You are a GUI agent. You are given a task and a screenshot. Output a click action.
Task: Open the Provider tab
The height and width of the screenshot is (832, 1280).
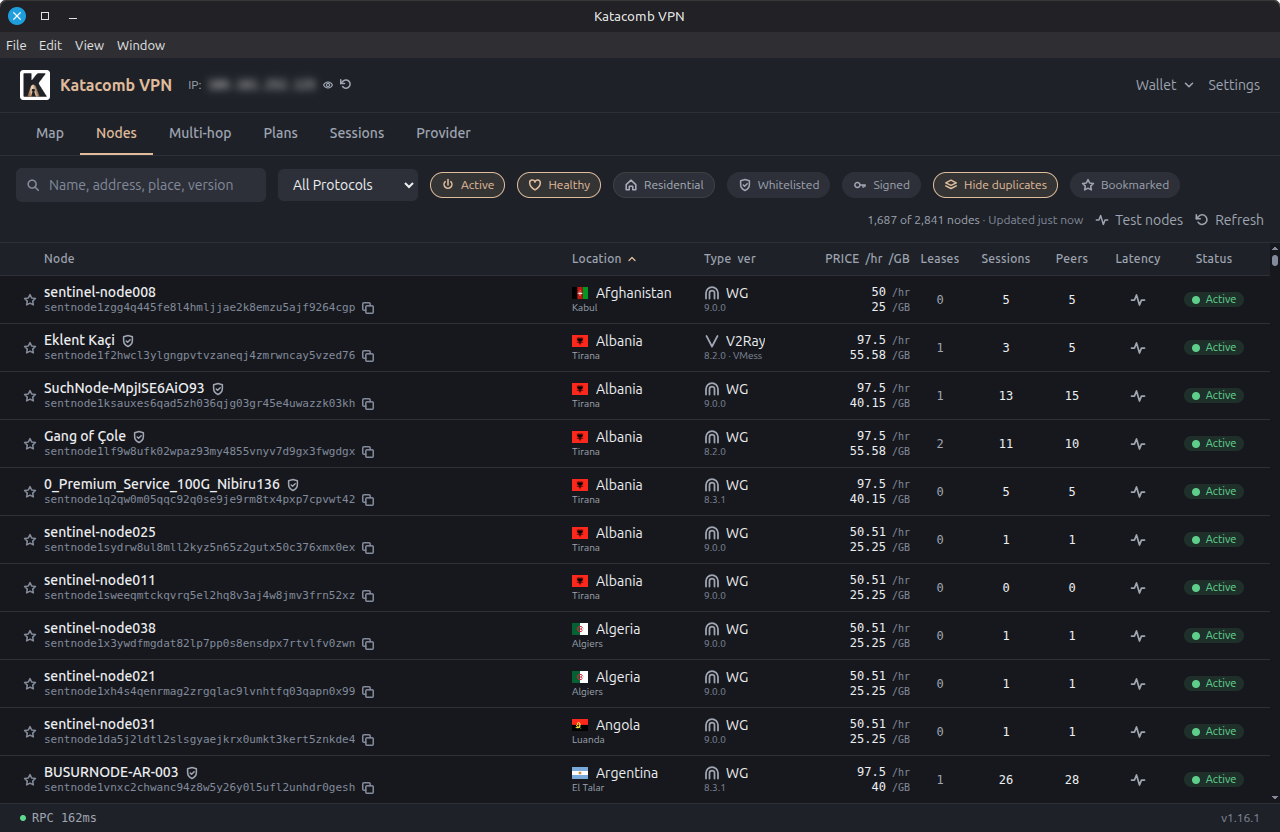pyautogui.click(x=443, y=133)
